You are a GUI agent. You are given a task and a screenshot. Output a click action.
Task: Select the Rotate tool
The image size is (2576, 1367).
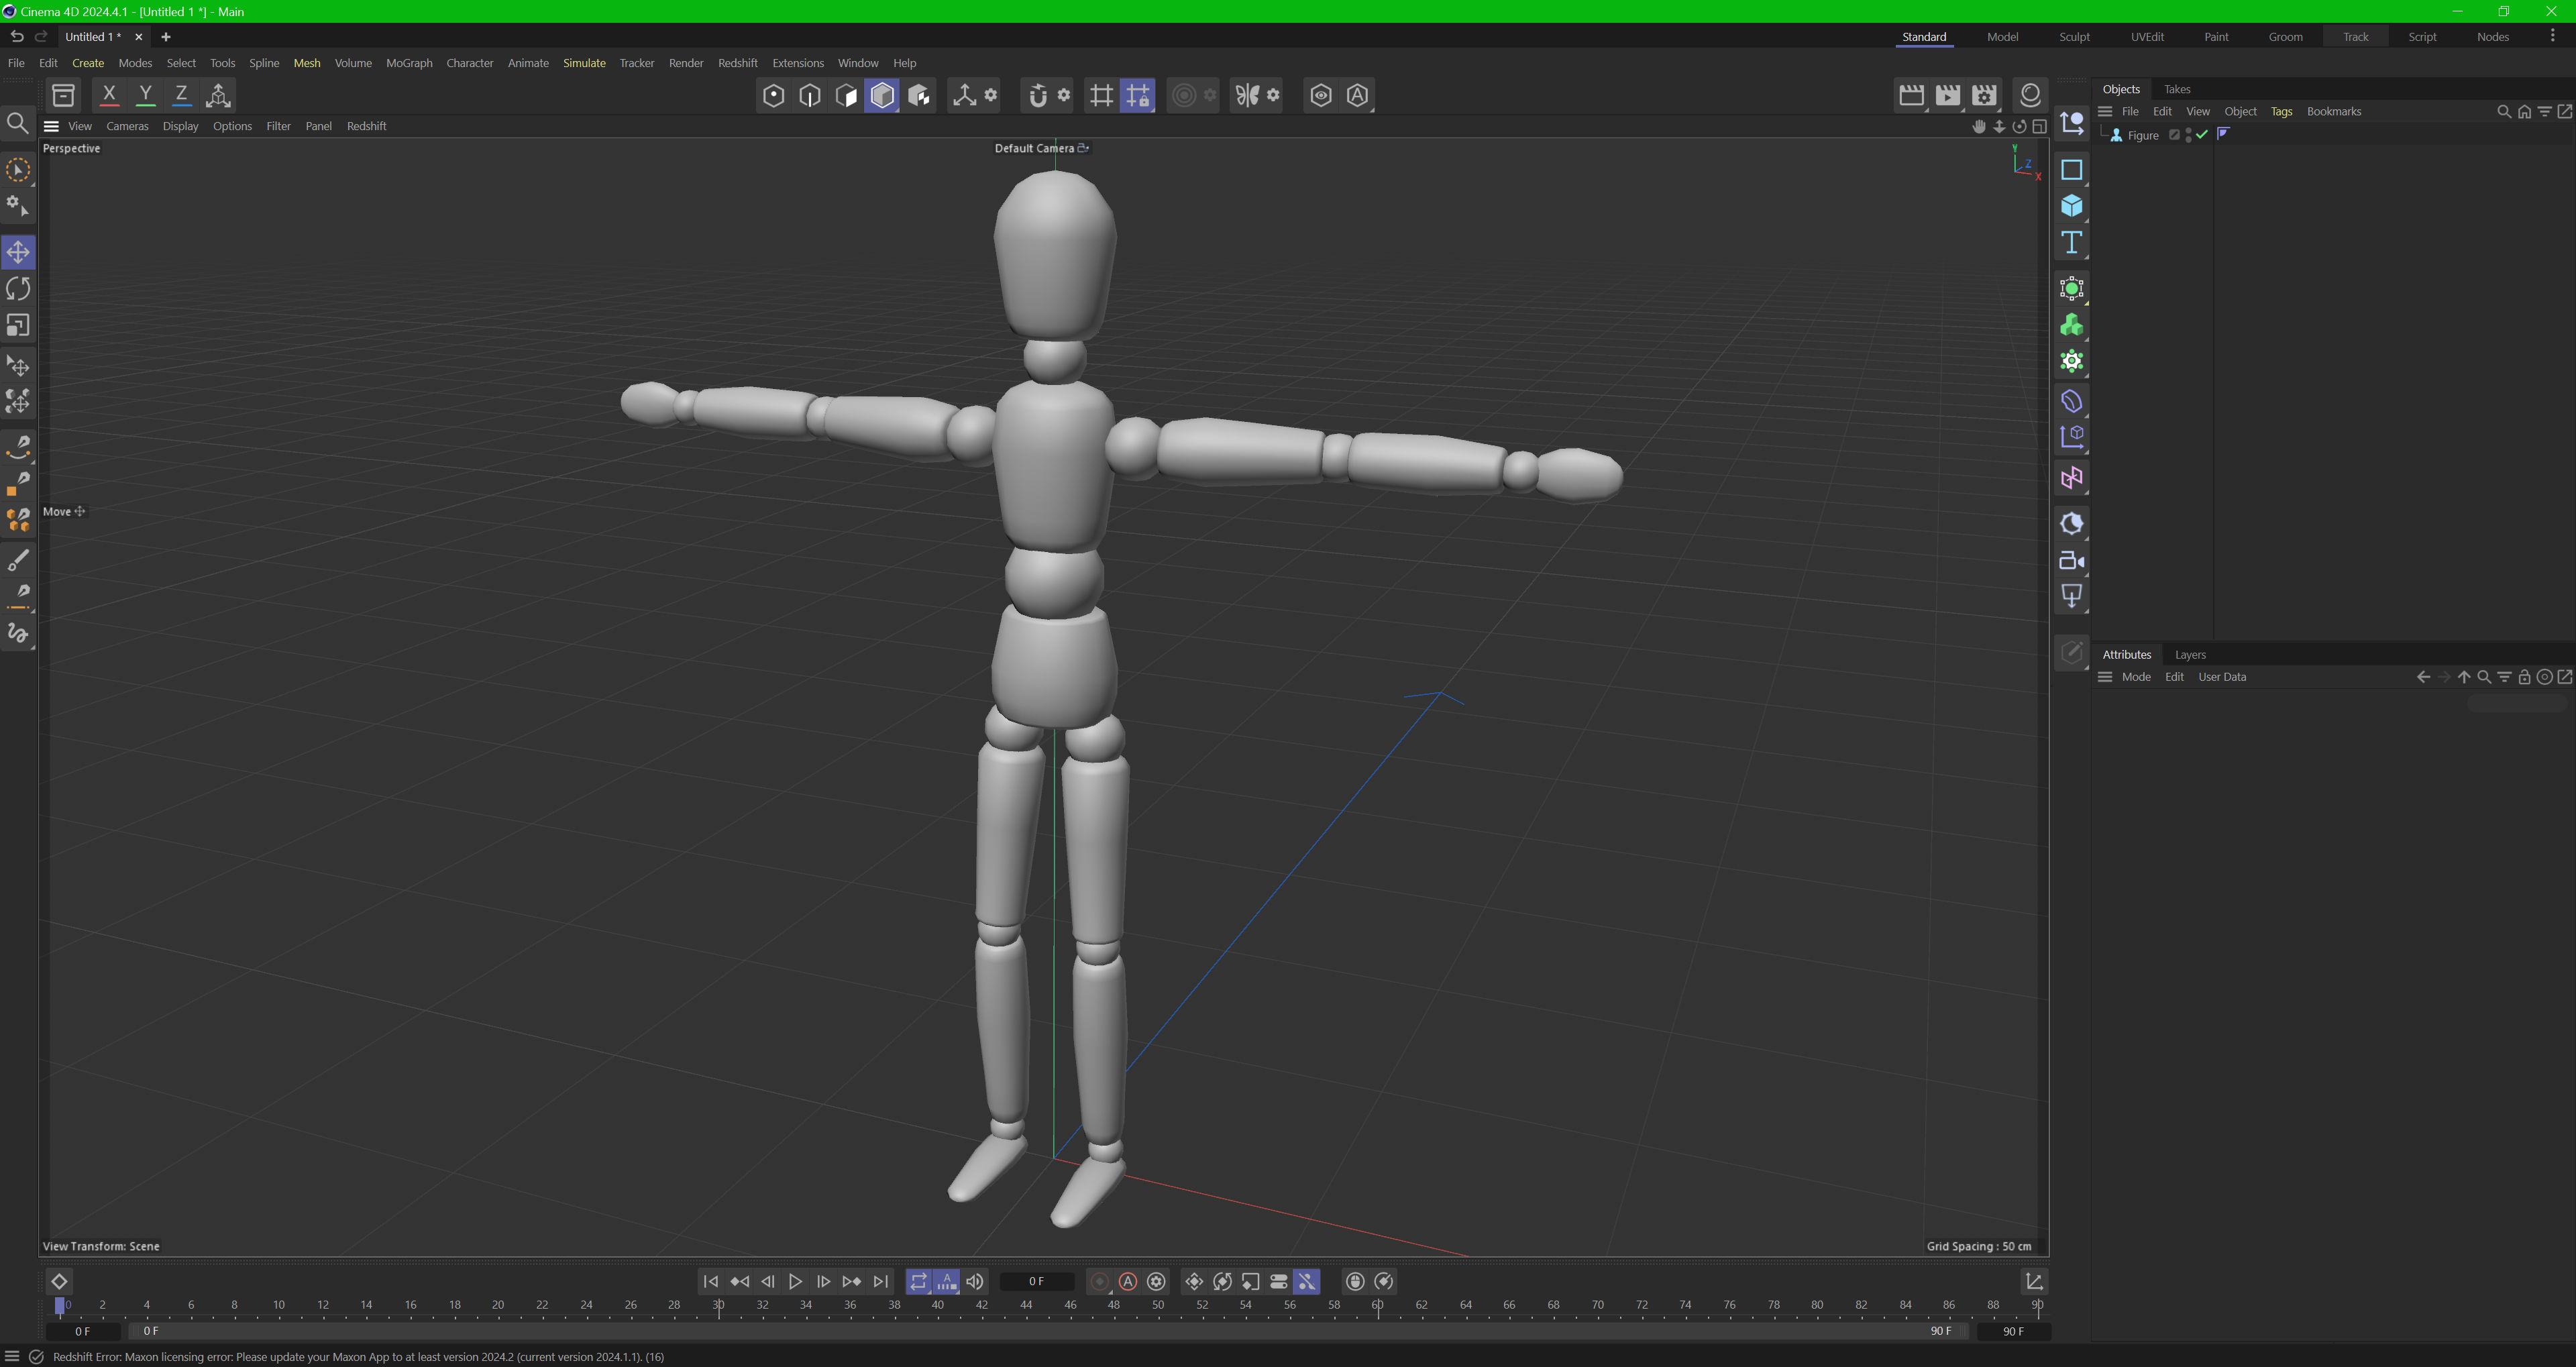pos(18,289)
